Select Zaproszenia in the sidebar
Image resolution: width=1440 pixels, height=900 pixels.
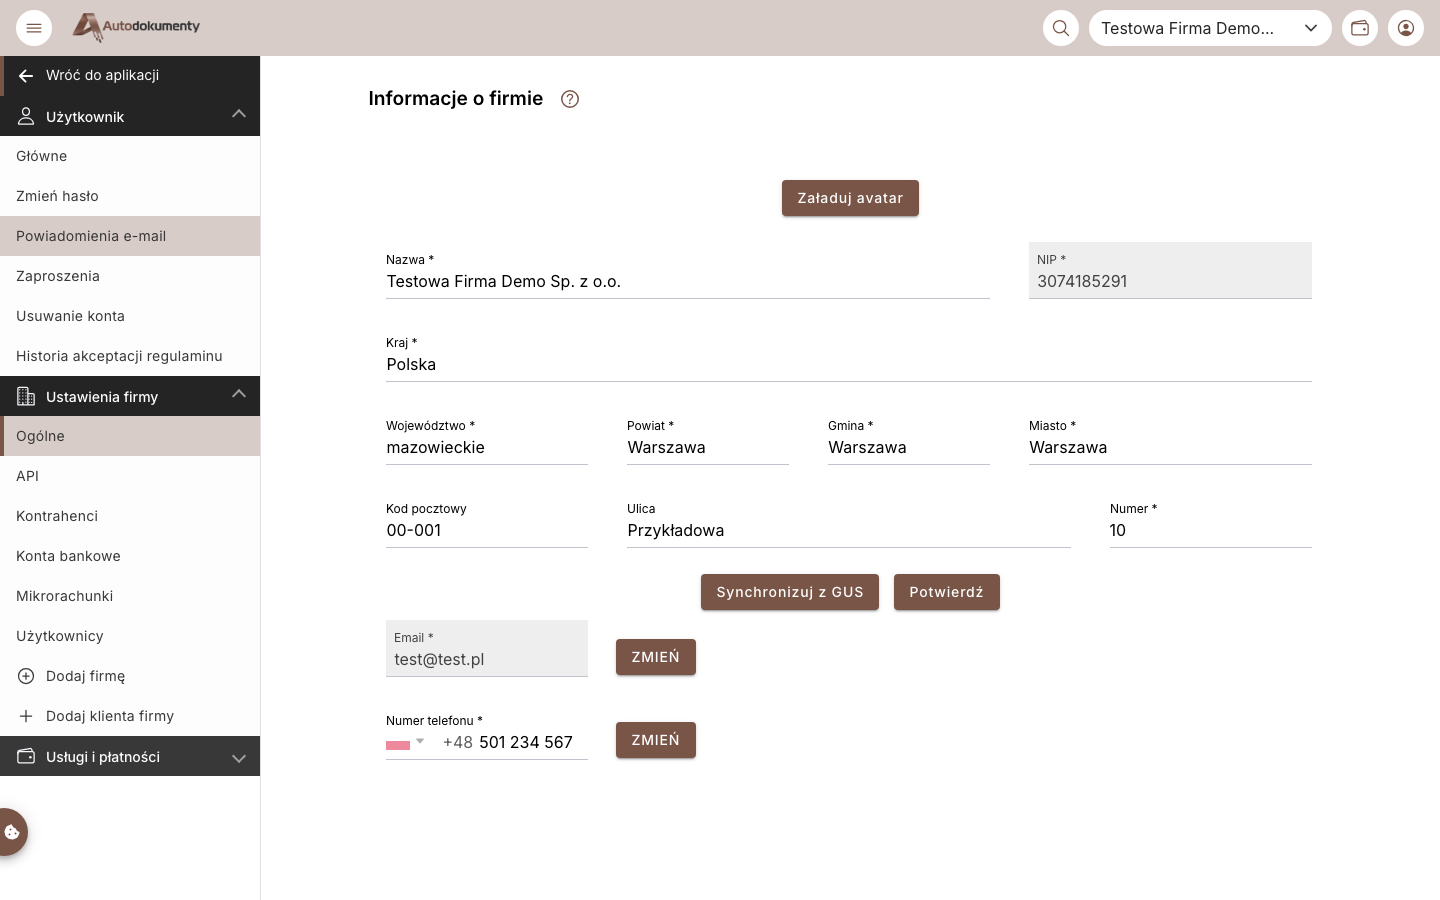(x=130, y=276)
